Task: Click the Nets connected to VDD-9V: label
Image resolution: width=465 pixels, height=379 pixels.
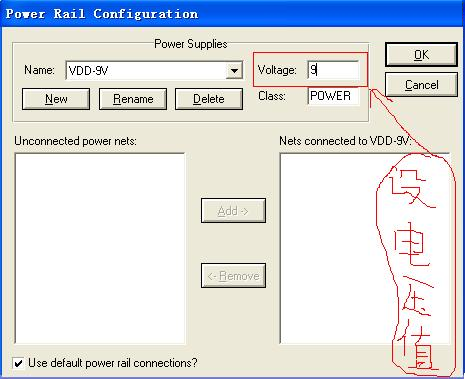Action: [x=345, y=141]
